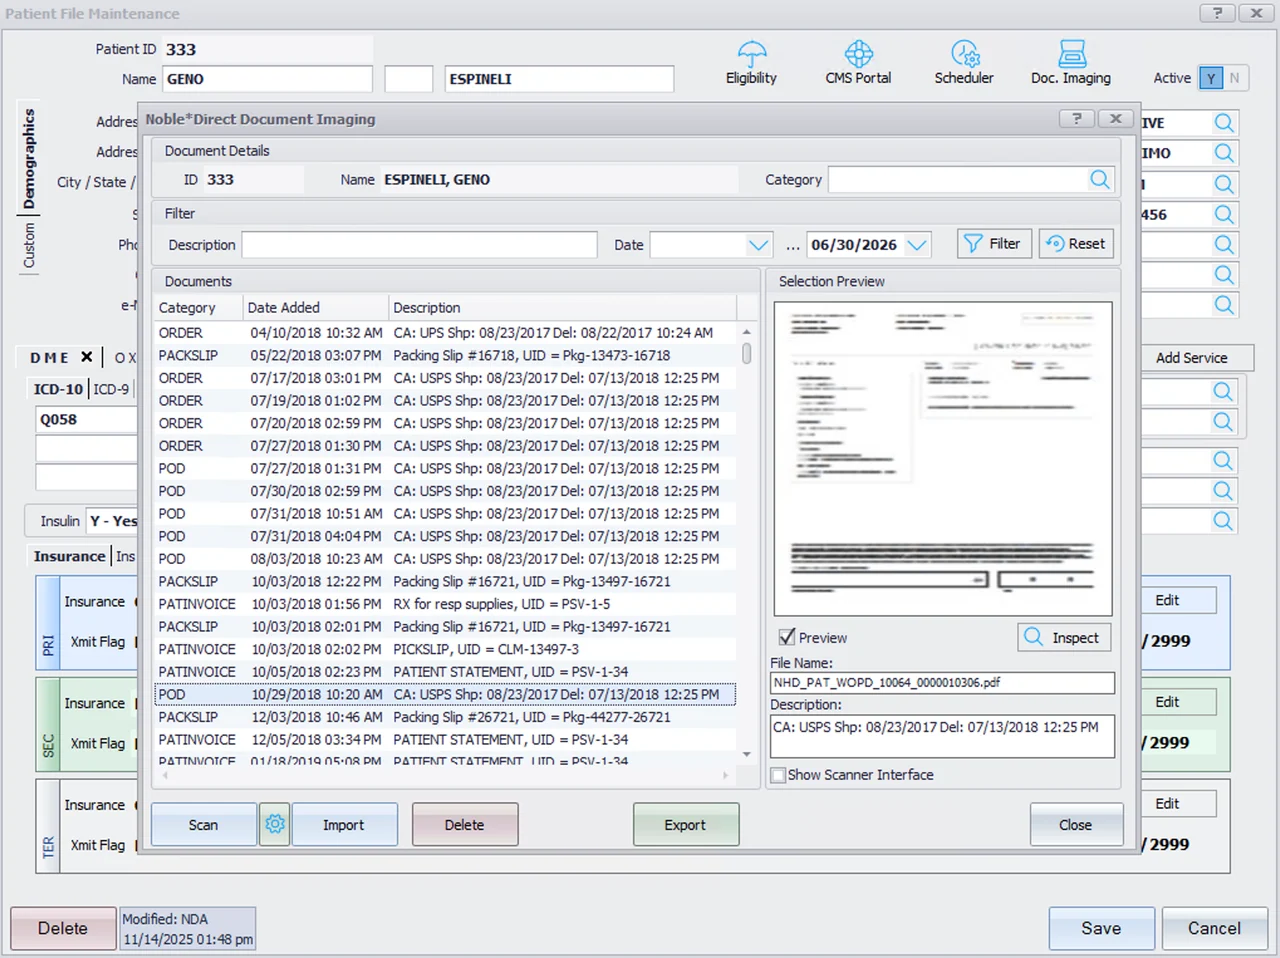Click the help button in Document Imaging dialog
Image resolution: width=1280 pixels, height=958 pixels.
click(x=1076, y=118)
